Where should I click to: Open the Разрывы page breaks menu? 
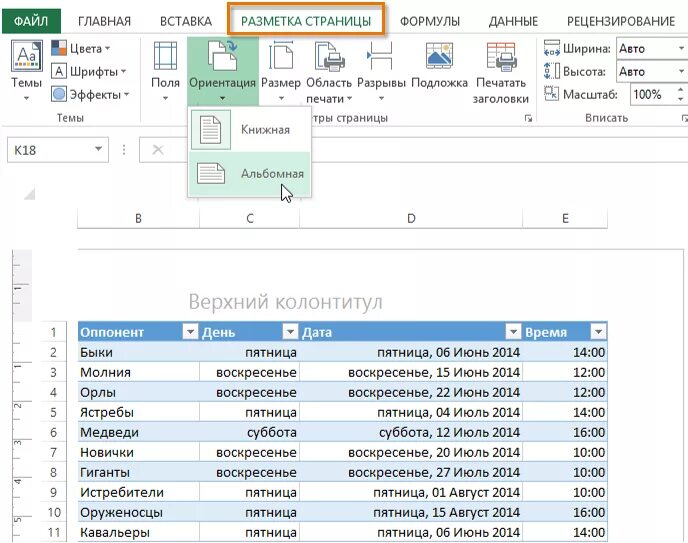coord(381,71)
